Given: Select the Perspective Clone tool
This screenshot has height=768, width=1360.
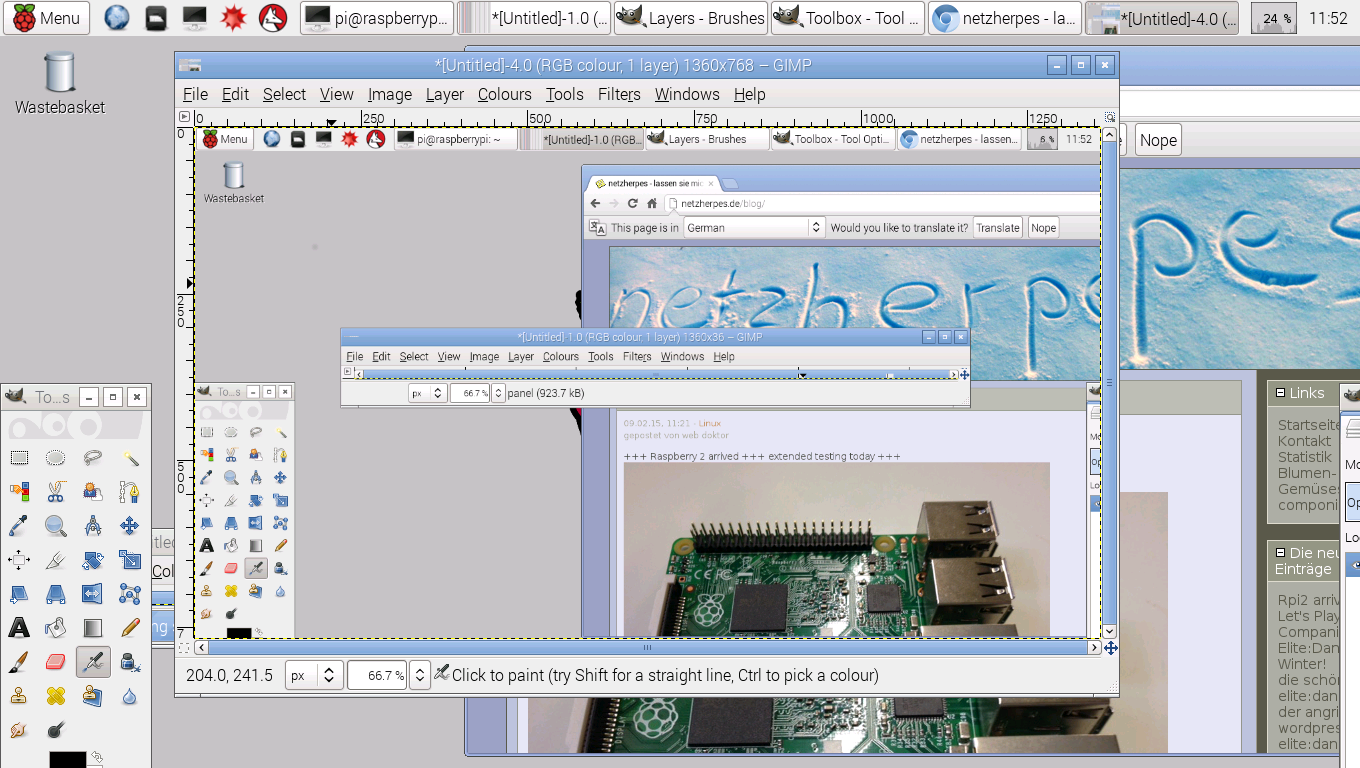Looking at the screenshot, I should [x=93, y=695].
